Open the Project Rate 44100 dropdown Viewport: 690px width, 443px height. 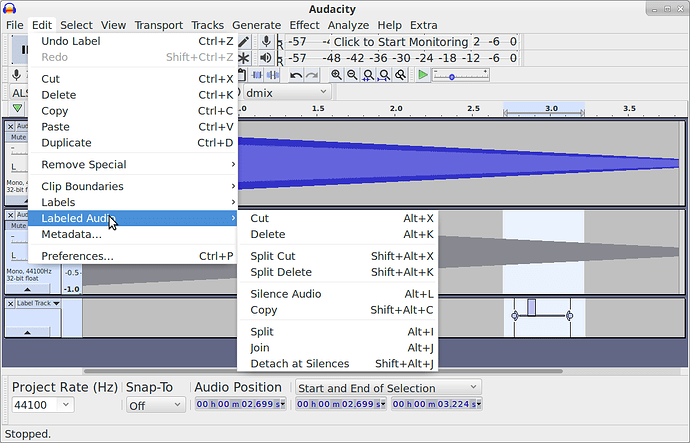pyautogui.click(x=66, y=404)
